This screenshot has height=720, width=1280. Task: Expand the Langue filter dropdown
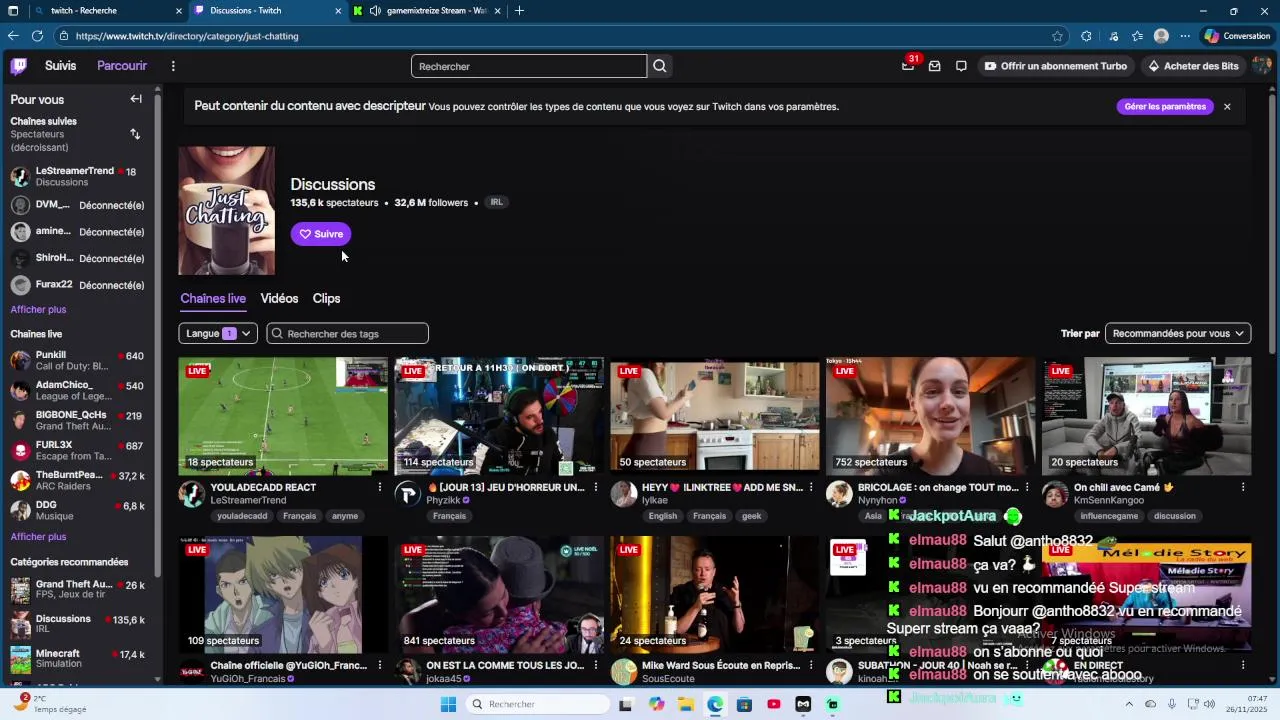click(x=218, y=334)
